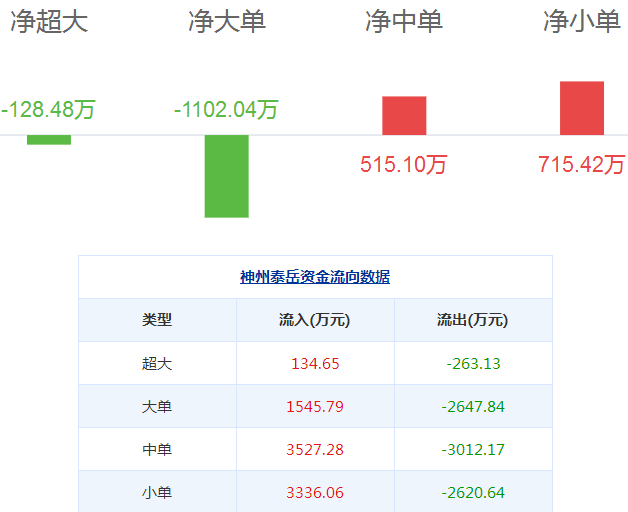Screen dimensions: 628x512
Task: Click the 类型 column header
Action: point(157,320)
